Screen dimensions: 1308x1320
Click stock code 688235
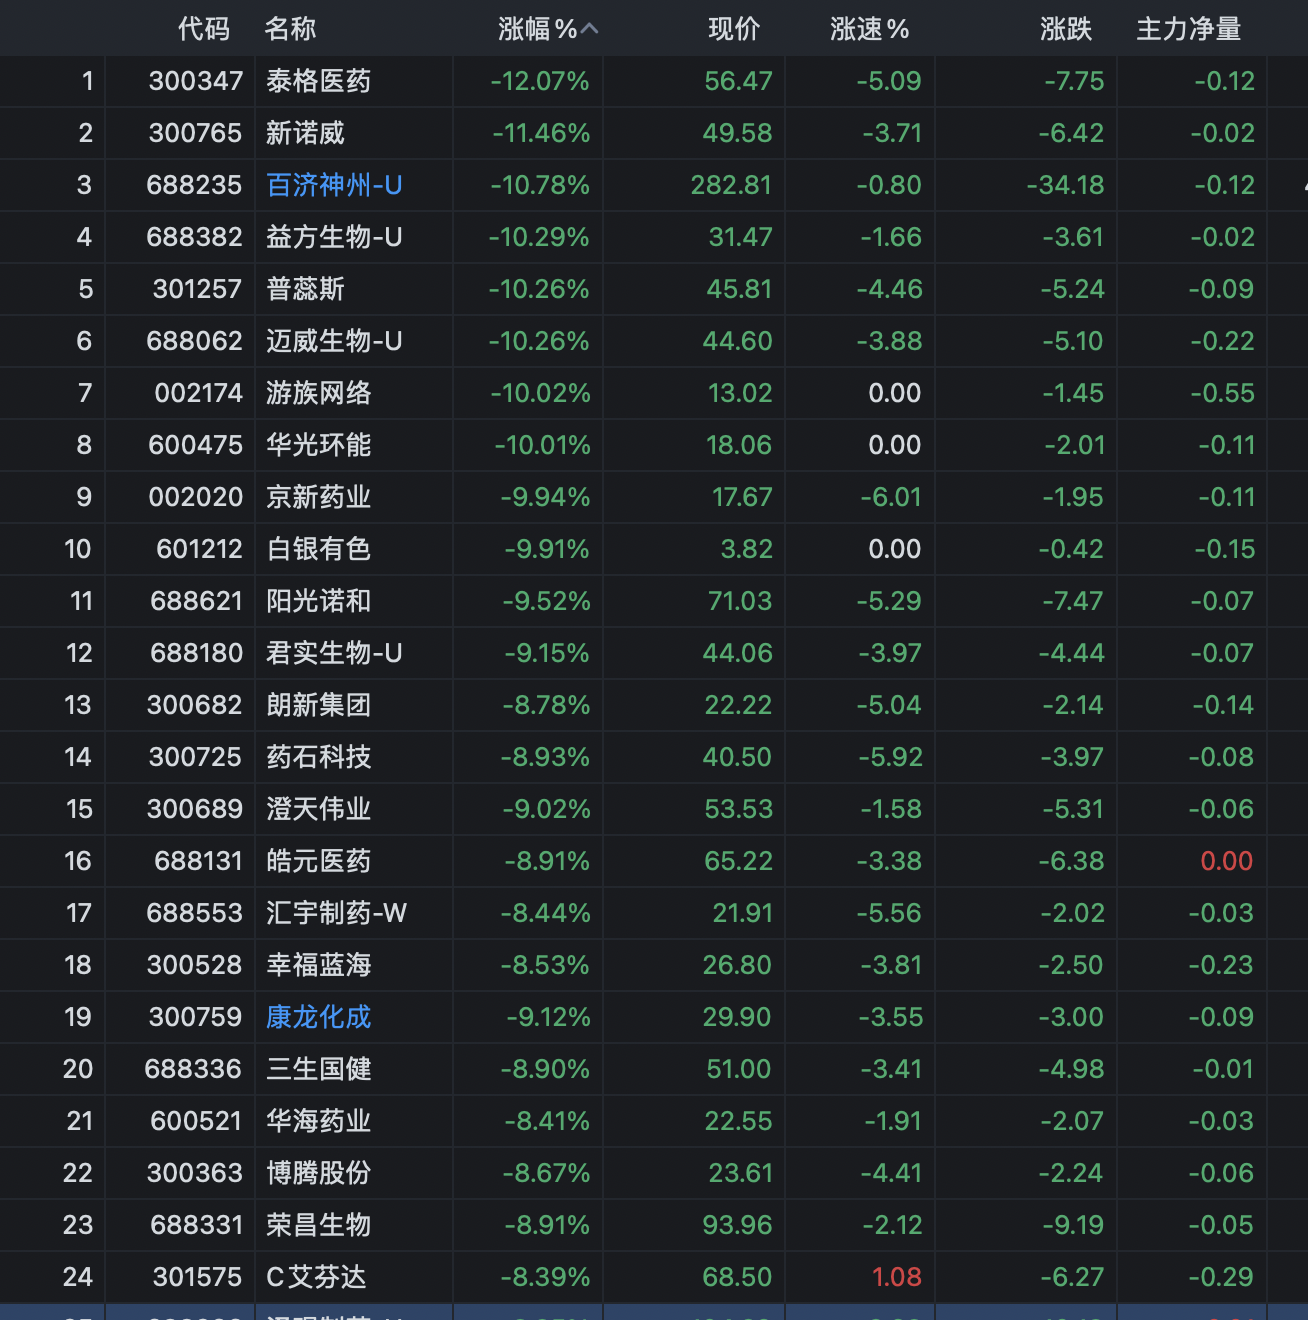(194, 185)
